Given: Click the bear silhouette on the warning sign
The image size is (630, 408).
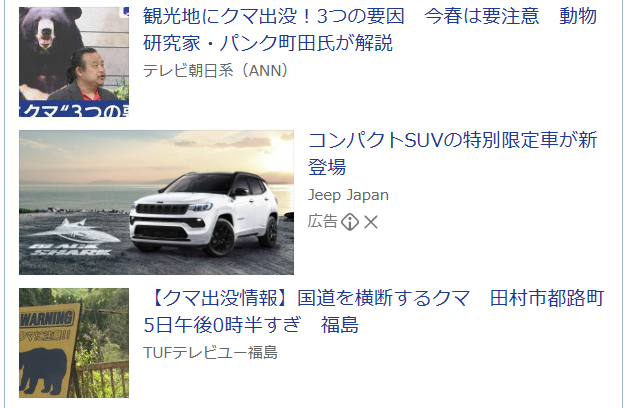Looking at the screenshot, I should pyautogui.click(x=43, y=370).
